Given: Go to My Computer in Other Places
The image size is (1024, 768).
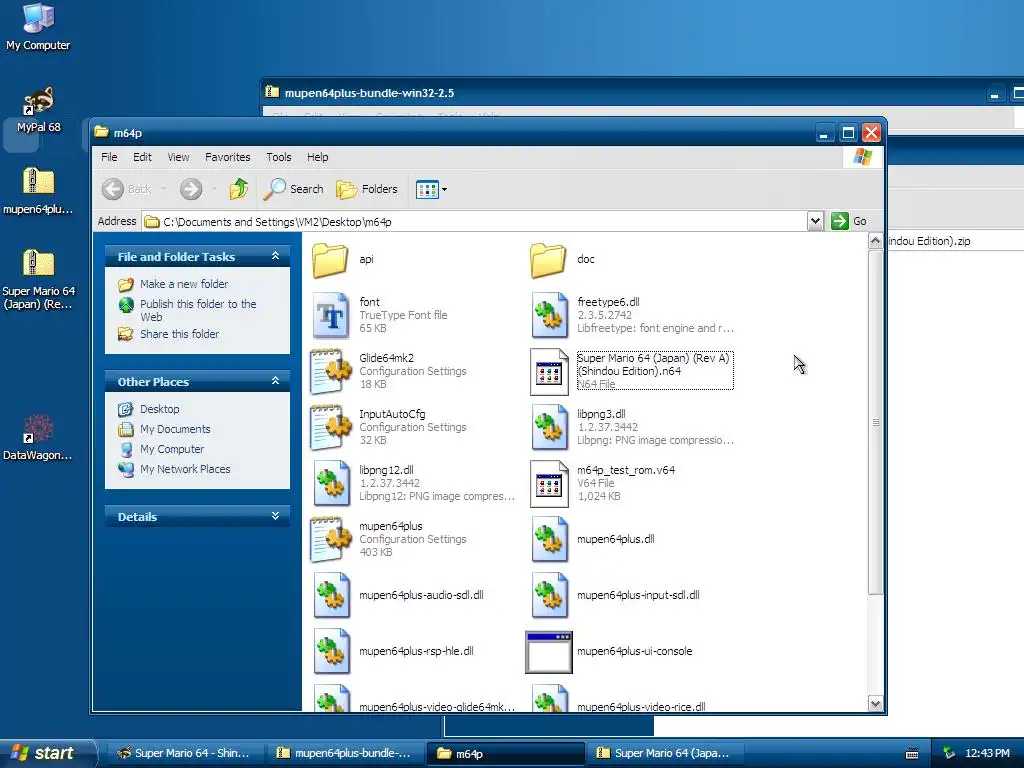Looking at the screenshot, I should [172, 449].
